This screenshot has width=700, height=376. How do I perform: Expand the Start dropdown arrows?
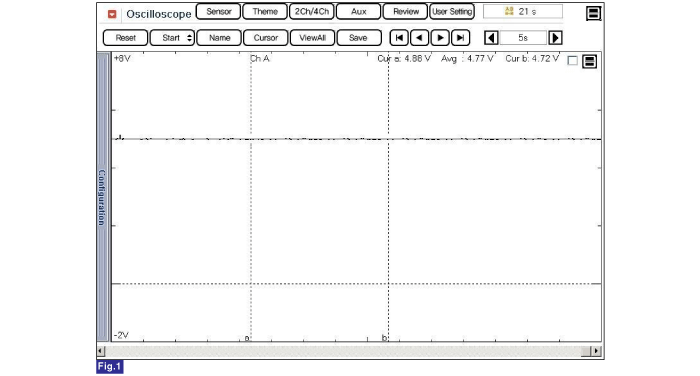pos(189,38)
